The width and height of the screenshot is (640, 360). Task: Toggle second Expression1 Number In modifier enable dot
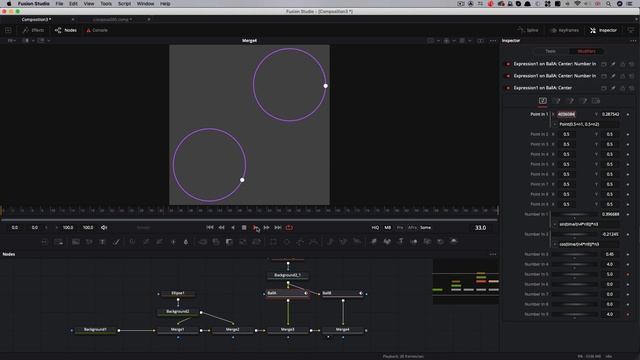click(x=508, y=76)
